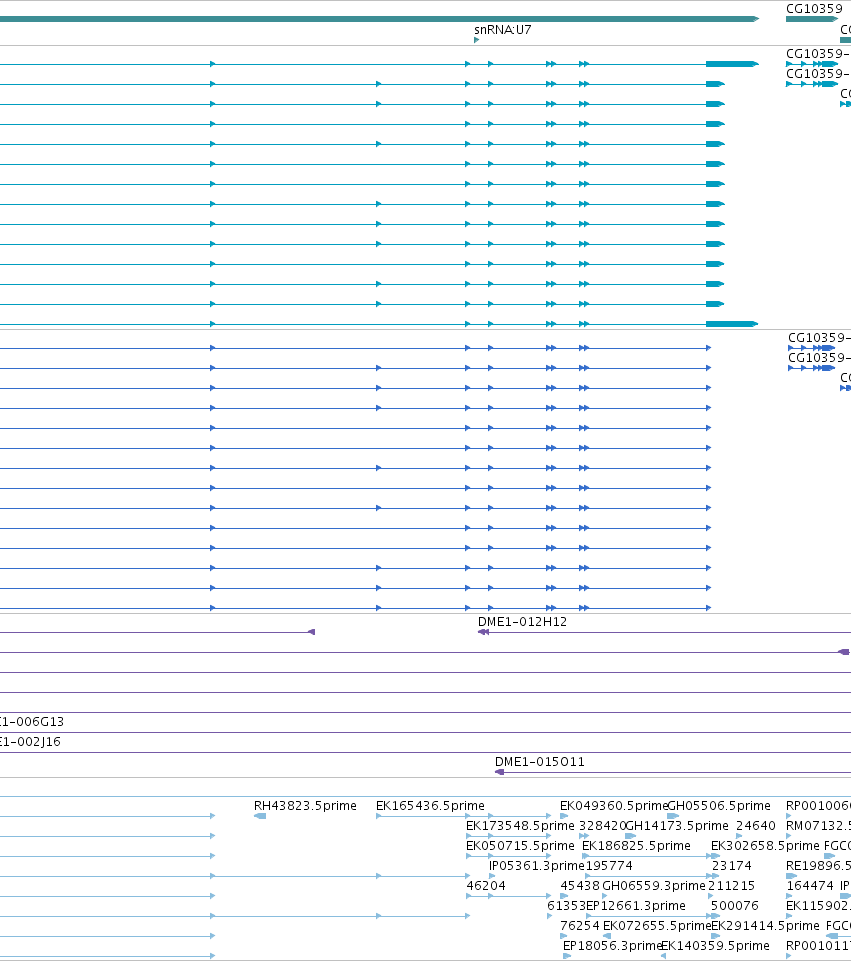Select the DME1-015O11 clone label
Image resolution: width=851 pixels, height=961 pixels.
pyautogui.click(x=540, y=762)
